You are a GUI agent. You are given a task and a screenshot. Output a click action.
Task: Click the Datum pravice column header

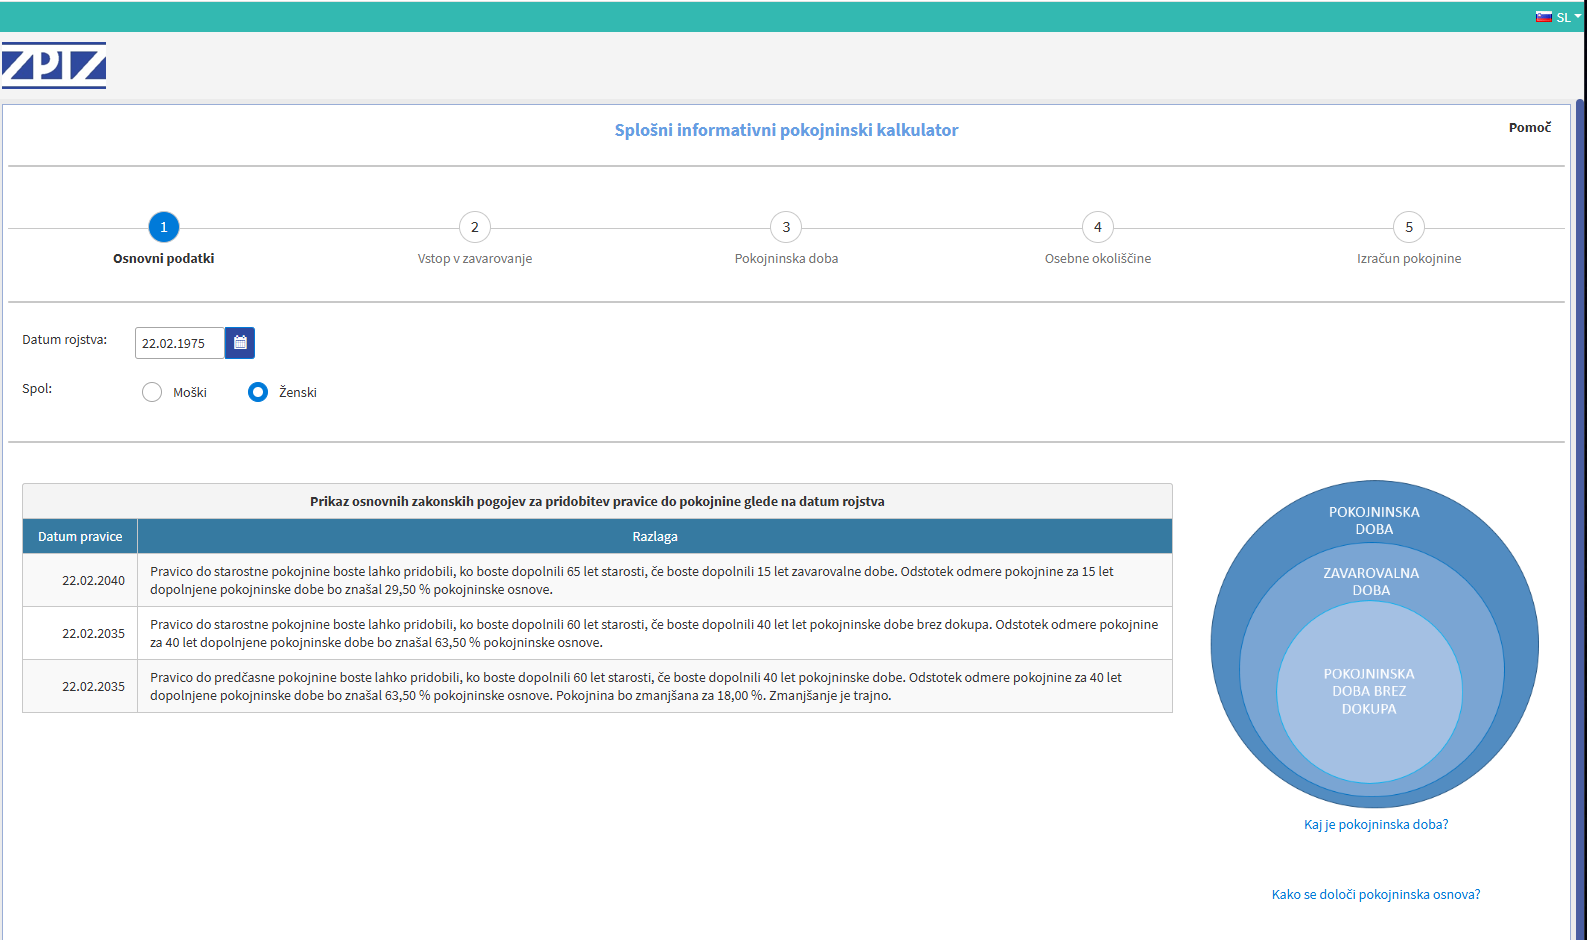click(x=80, y=537)
